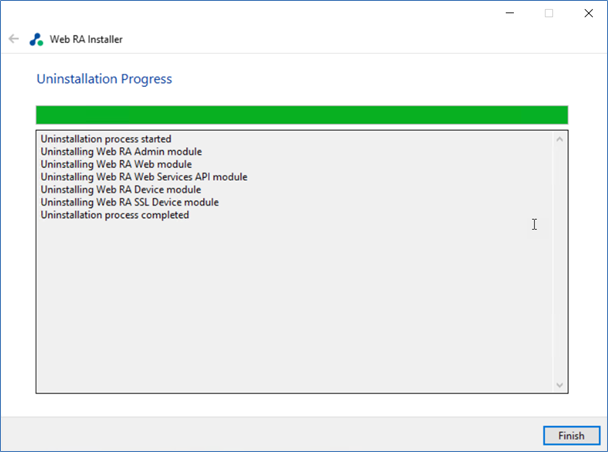
Task: Click the Web RA Installer logo icon
Action: coord(36,40)
